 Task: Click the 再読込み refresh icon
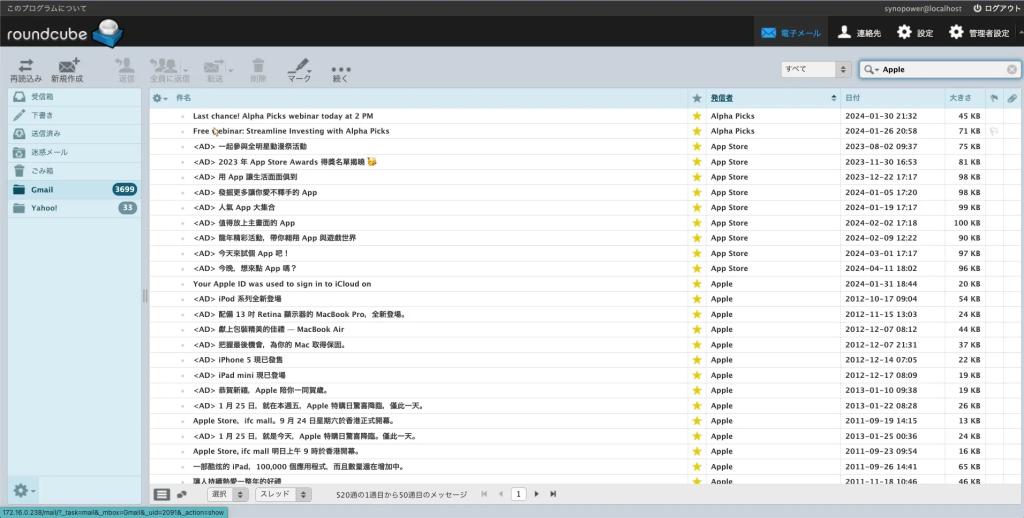[26, 66]
